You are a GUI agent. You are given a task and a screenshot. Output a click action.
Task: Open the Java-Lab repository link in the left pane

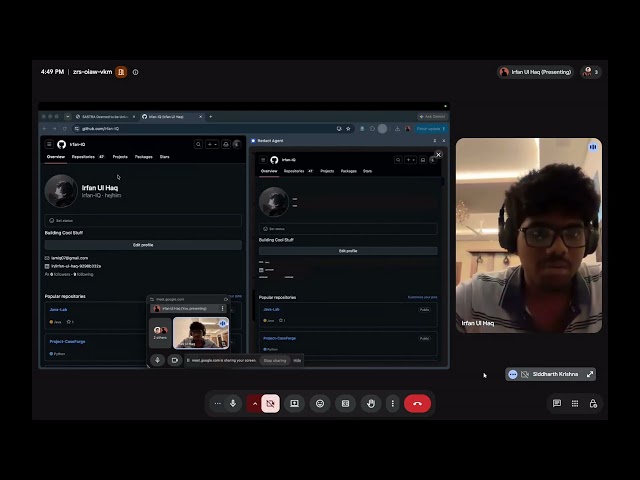pos(58,309)
